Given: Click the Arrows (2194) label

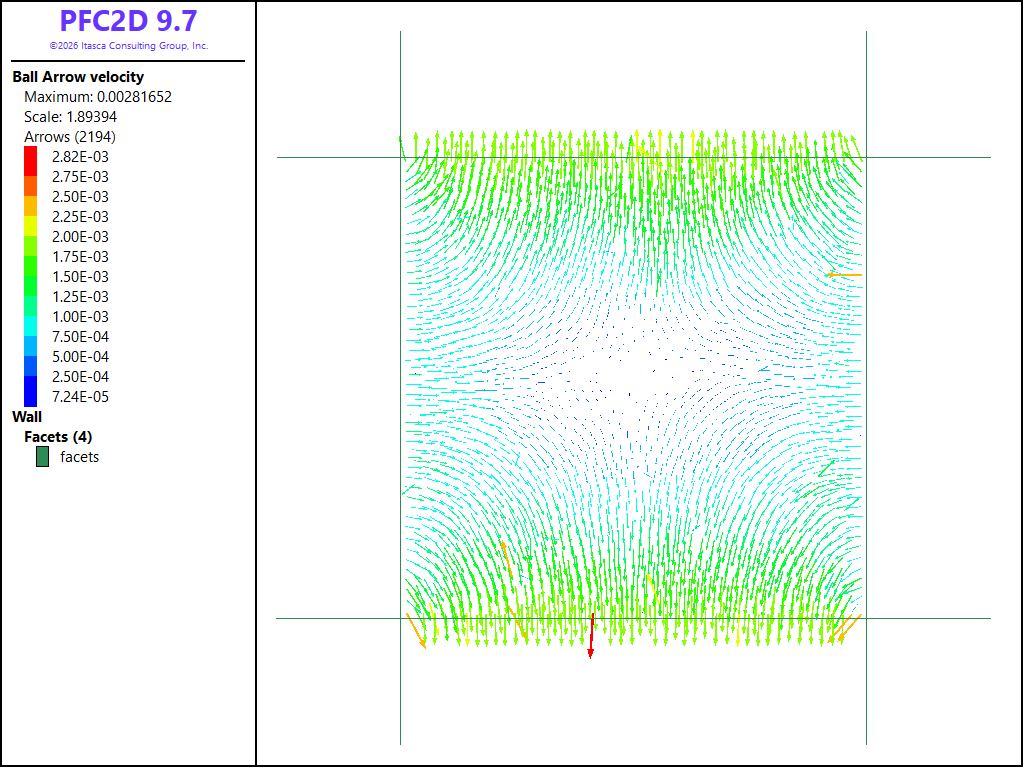Looking at the screenshot, I should [70, 137].
